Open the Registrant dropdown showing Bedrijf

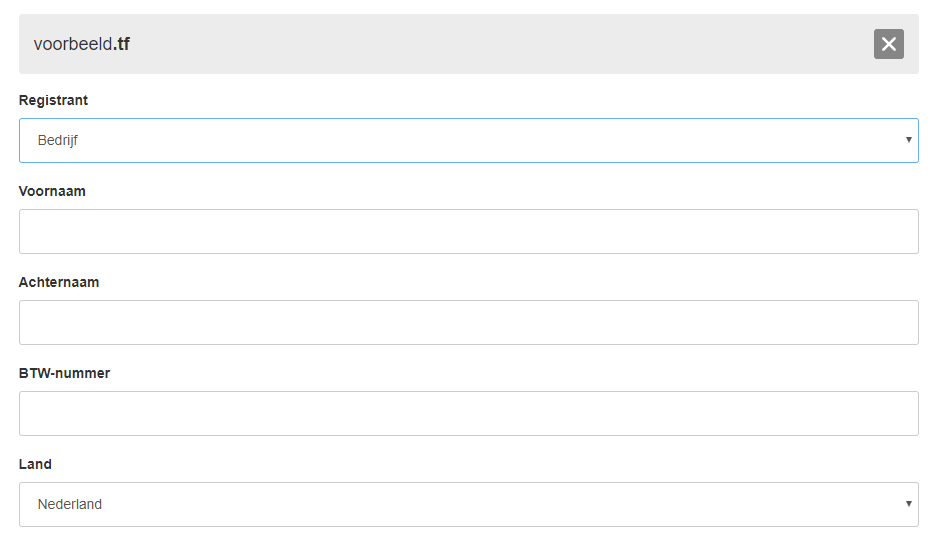coord(468,140)
